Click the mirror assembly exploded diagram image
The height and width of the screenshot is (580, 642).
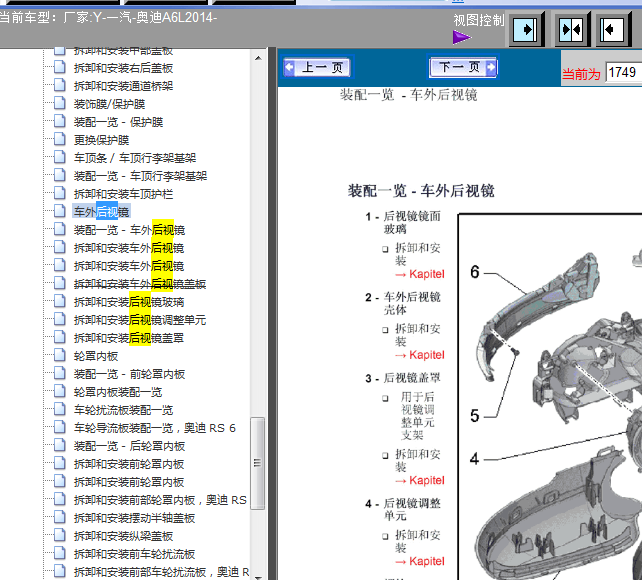[550, 397]
